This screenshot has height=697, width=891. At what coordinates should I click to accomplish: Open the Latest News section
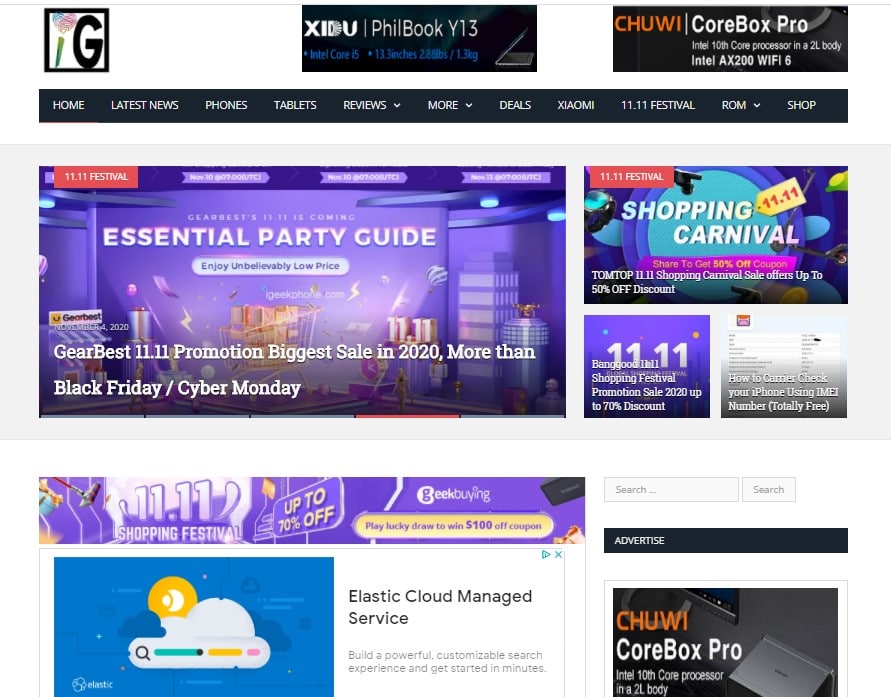point(144,105)
